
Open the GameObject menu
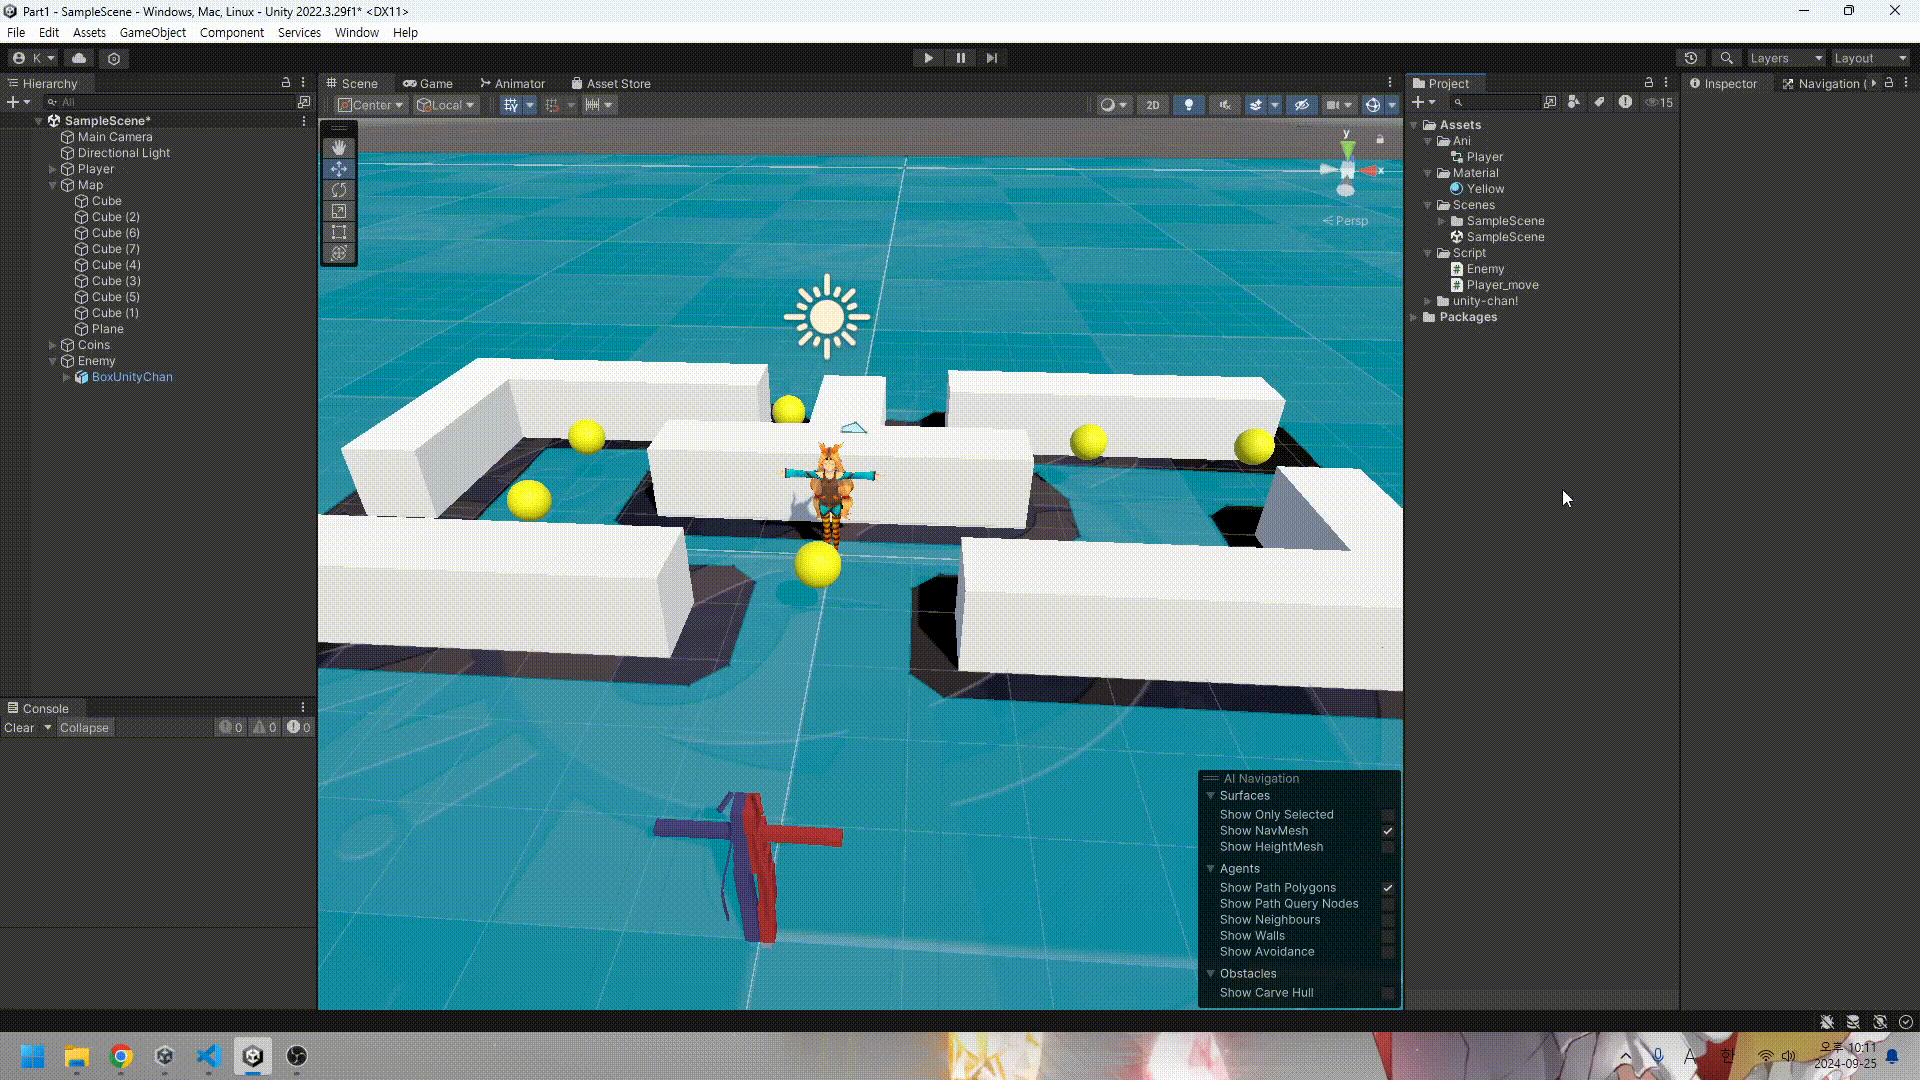click(x=153, y=32)
